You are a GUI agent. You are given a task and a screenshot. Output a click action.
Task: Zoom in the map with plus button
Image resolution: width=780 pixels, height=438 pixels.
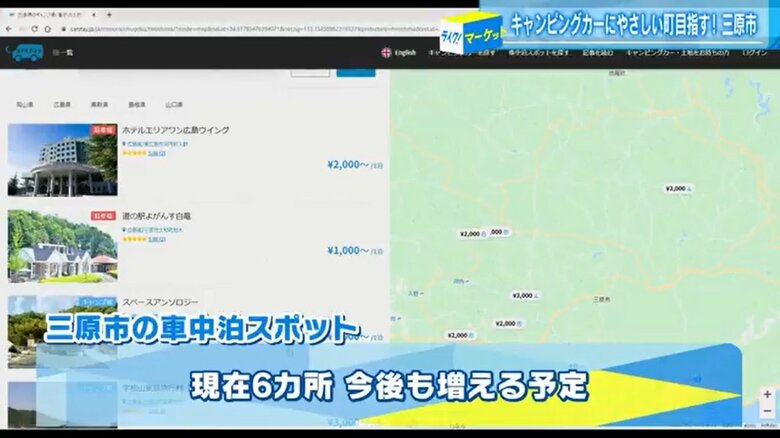click(x=767, y=395)
